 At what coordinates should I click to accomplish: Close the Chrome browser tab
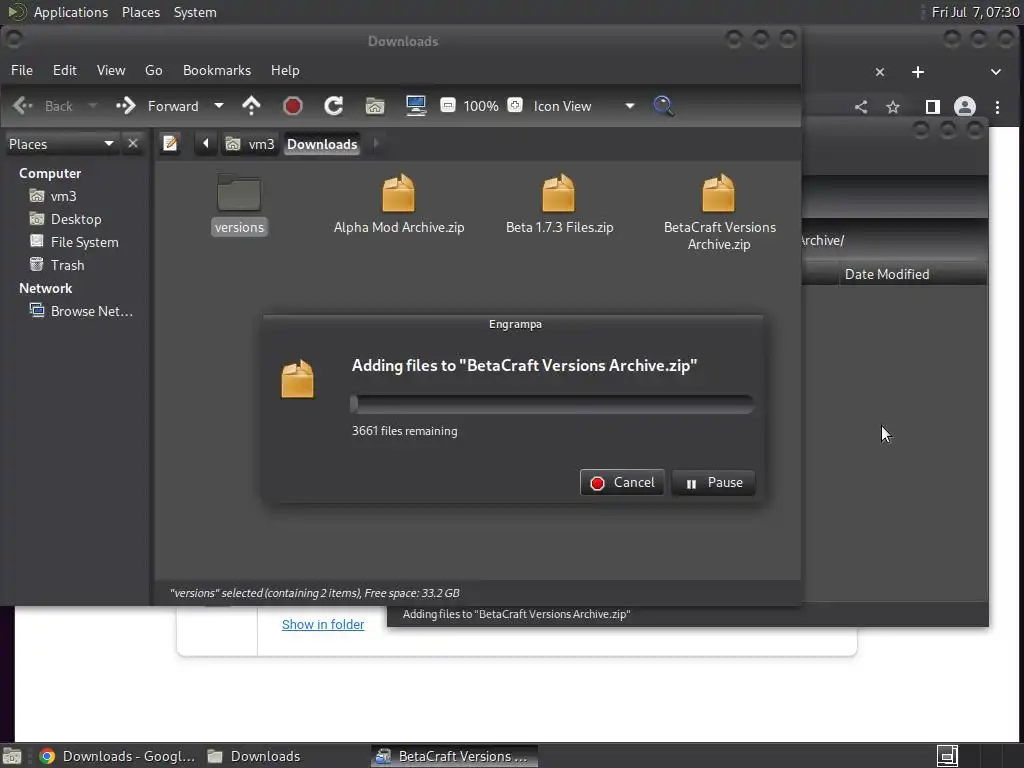(880, 72)
